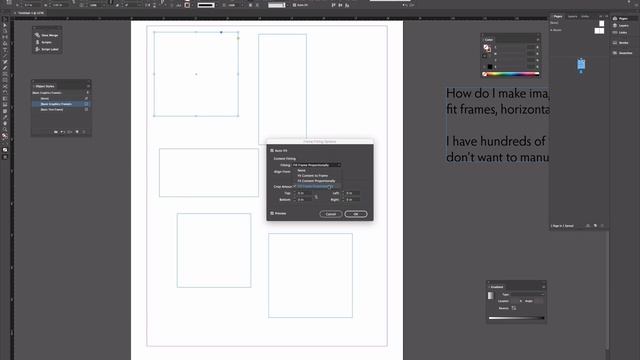Open Links from the right dock
The width and height of the screenshot is (640, 360).
[x=620, y=32]
